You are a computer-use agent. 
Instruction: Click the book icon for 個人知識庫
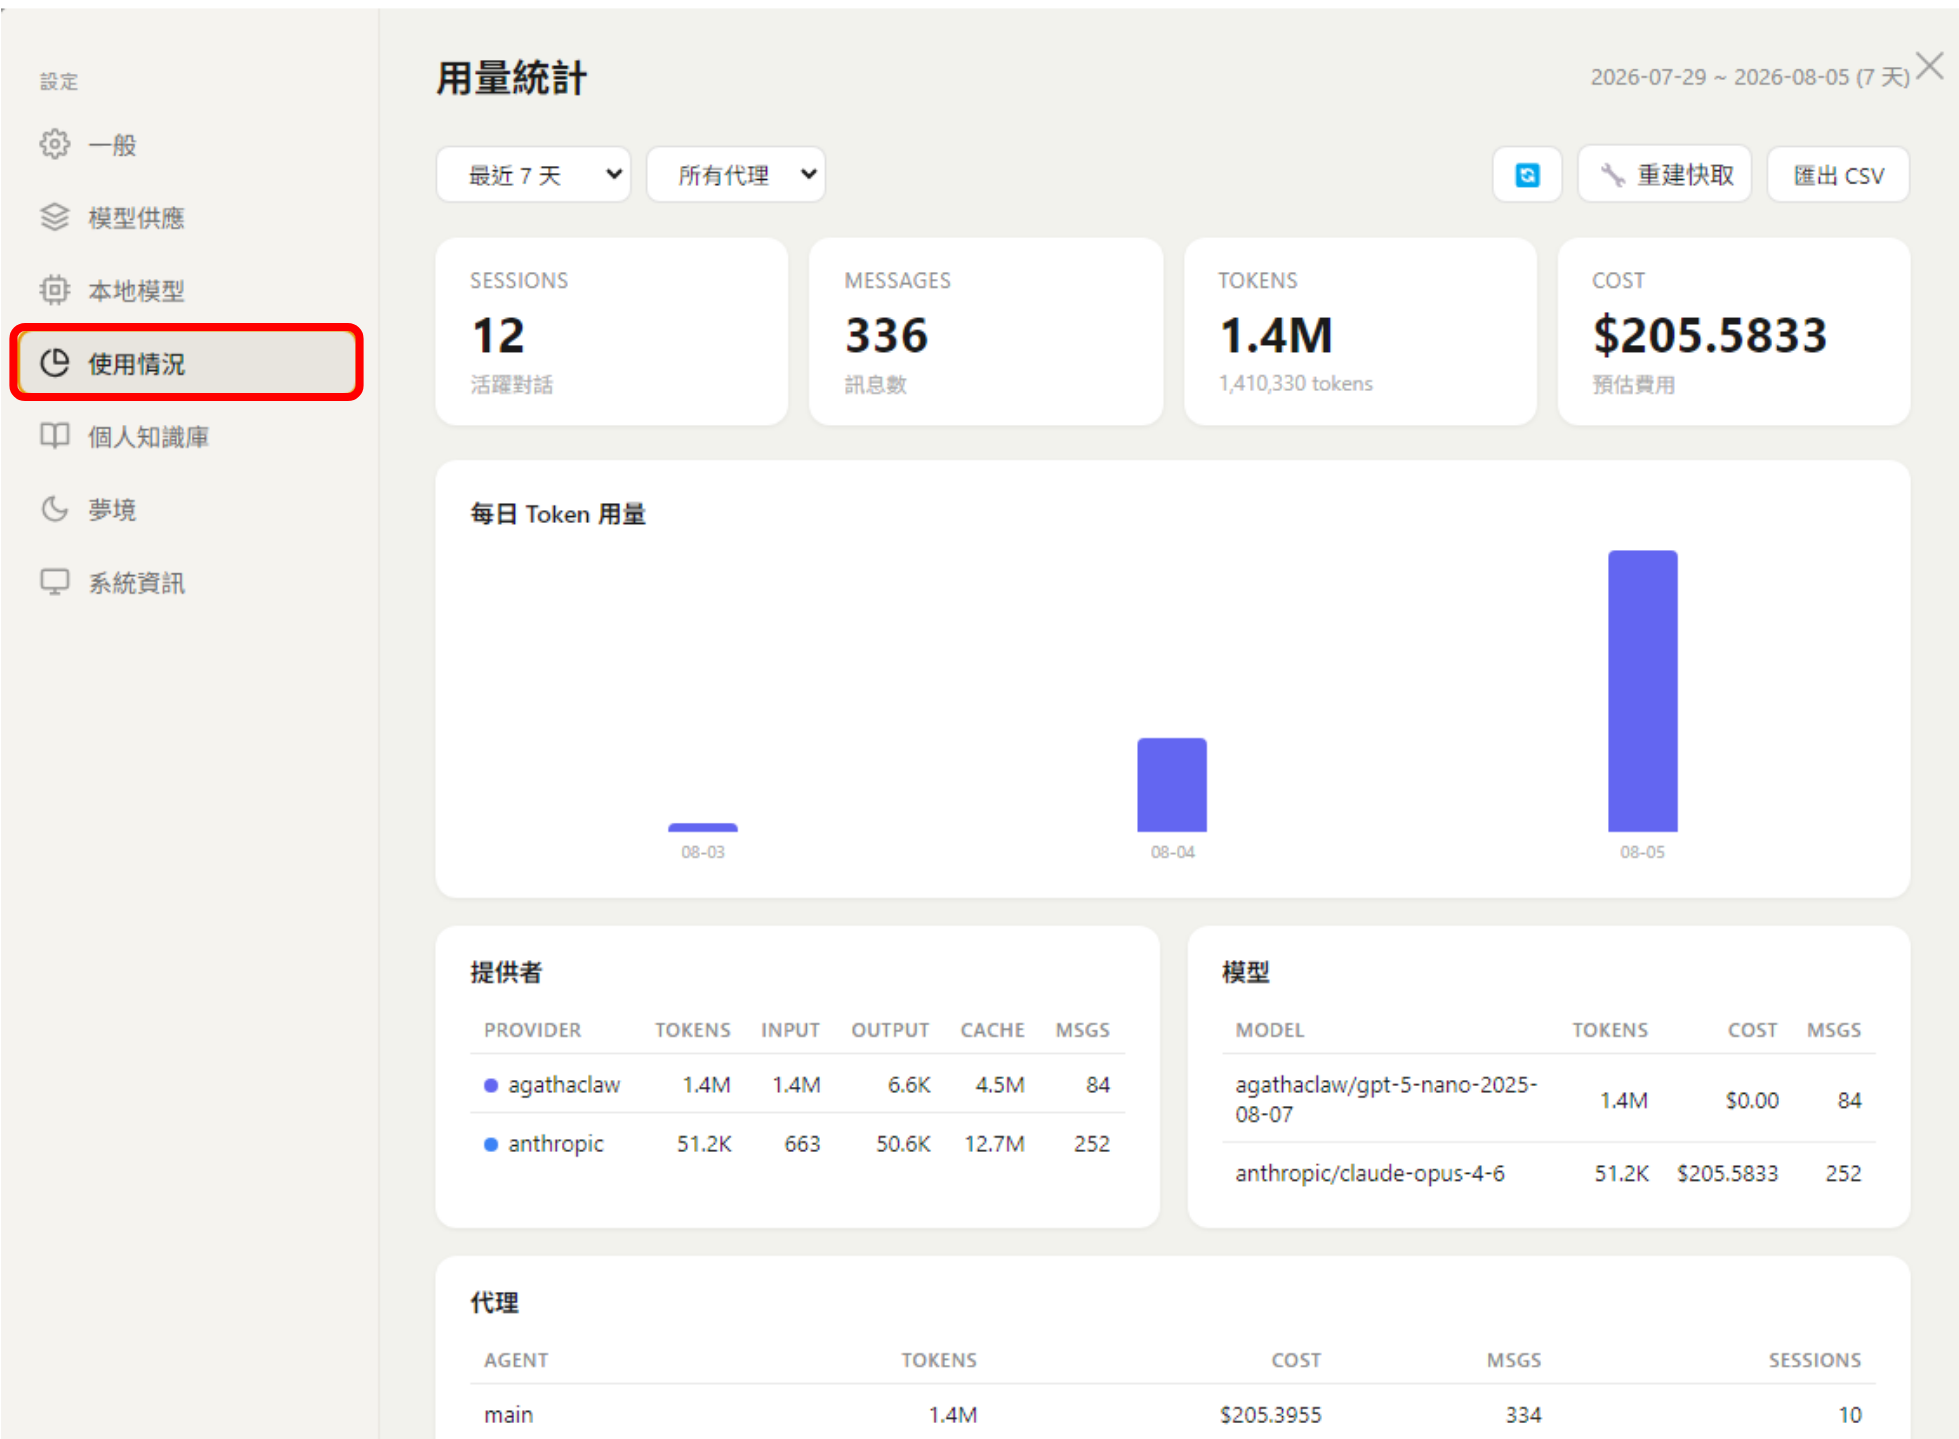(55, 436)
